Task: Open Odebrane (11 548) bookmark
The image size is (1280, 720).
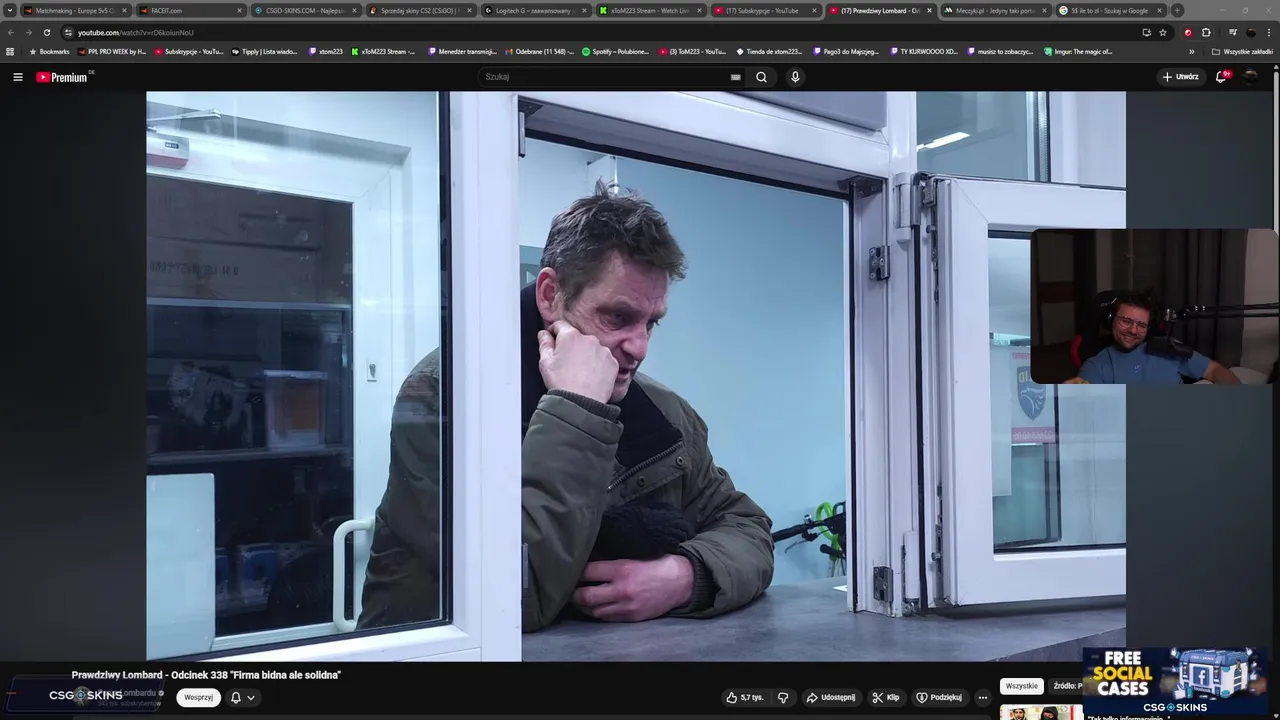Action: [x=540, y=51]
